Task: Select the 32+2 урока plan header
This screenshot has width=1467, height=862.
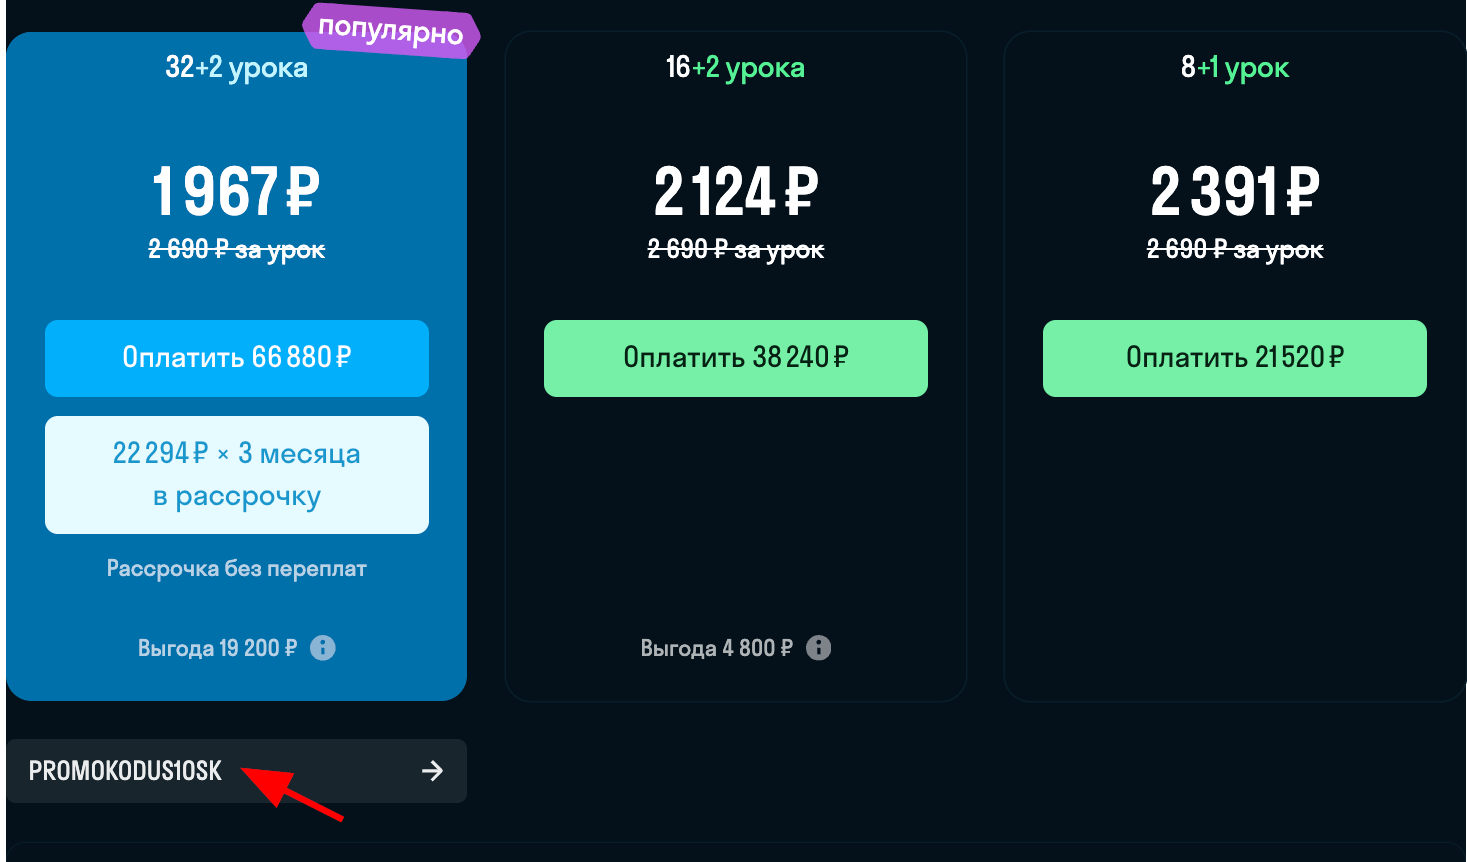Action: click(x=236, y=68)
